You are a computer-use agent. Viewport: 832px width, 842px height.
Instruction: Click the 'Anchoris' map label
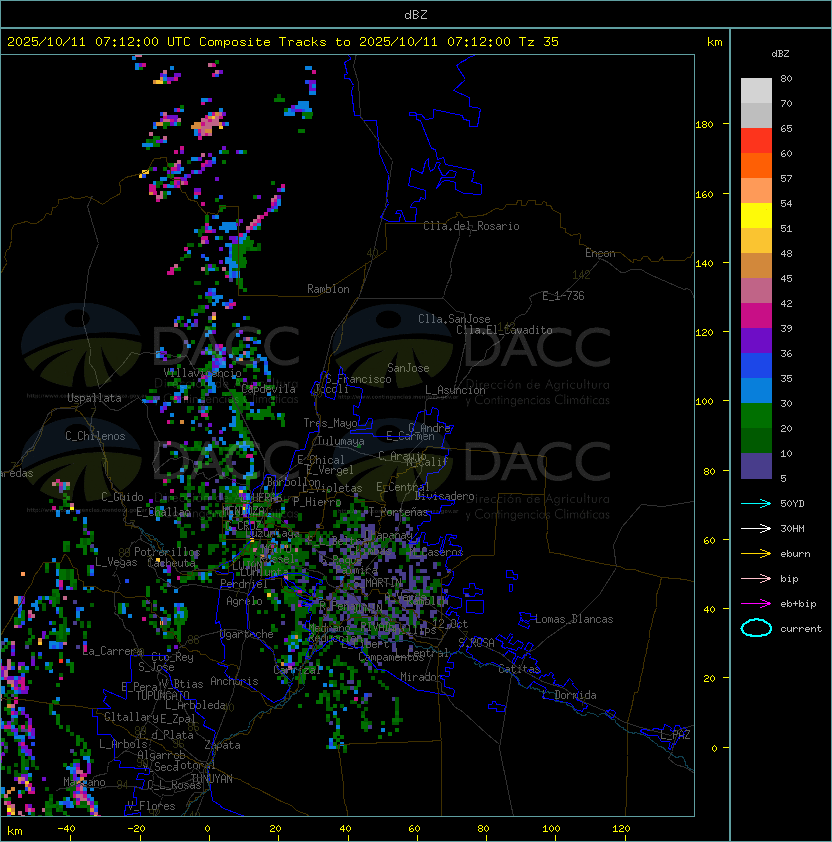pyautogui.click(x=234, y=681)
